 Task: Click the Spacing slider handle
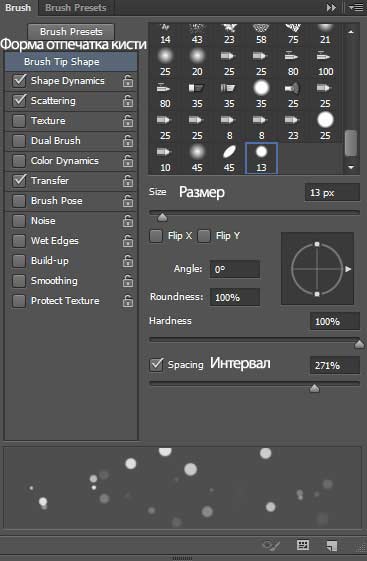pyautogui.click(x=314, y=388)
